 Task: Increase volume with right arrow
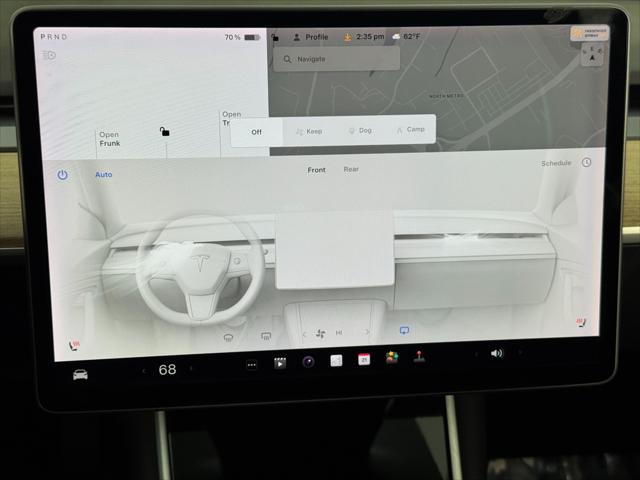pyautogui.click(x=520, y=352)
